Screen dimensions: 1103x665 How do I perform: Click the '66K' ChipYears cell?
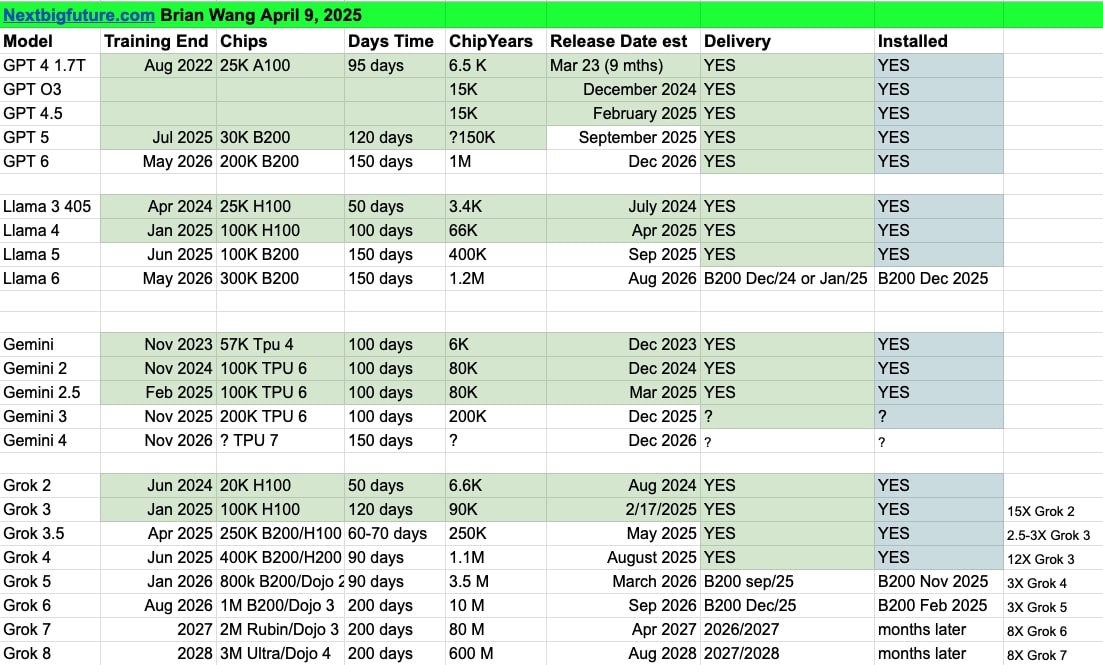tap(496, 230)
